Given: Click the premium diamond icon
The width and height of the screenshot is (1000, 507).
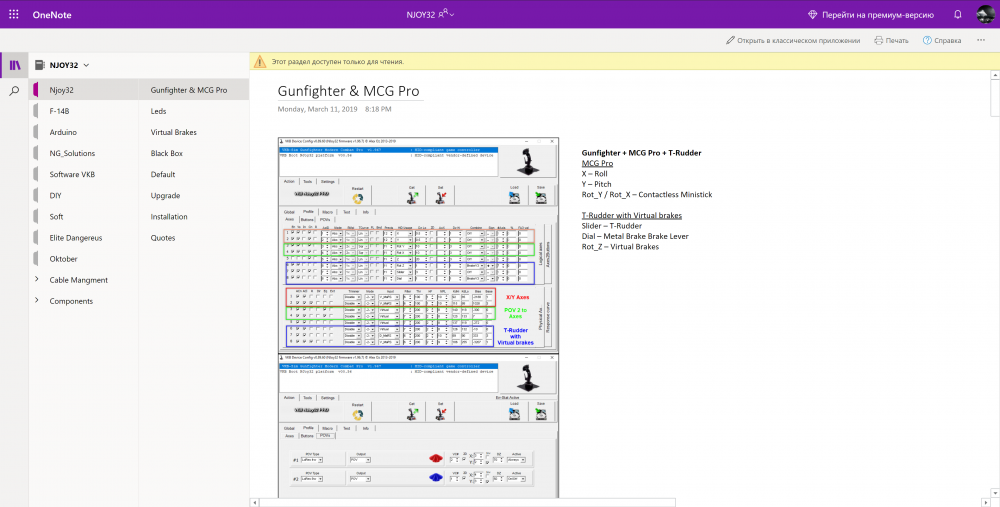Looking at the screenshot, I should pos(812,15).
